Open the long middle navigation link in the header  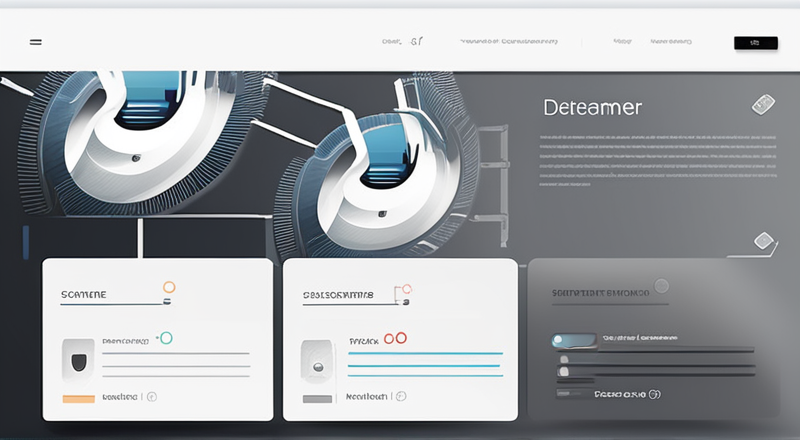pos(508,42)
